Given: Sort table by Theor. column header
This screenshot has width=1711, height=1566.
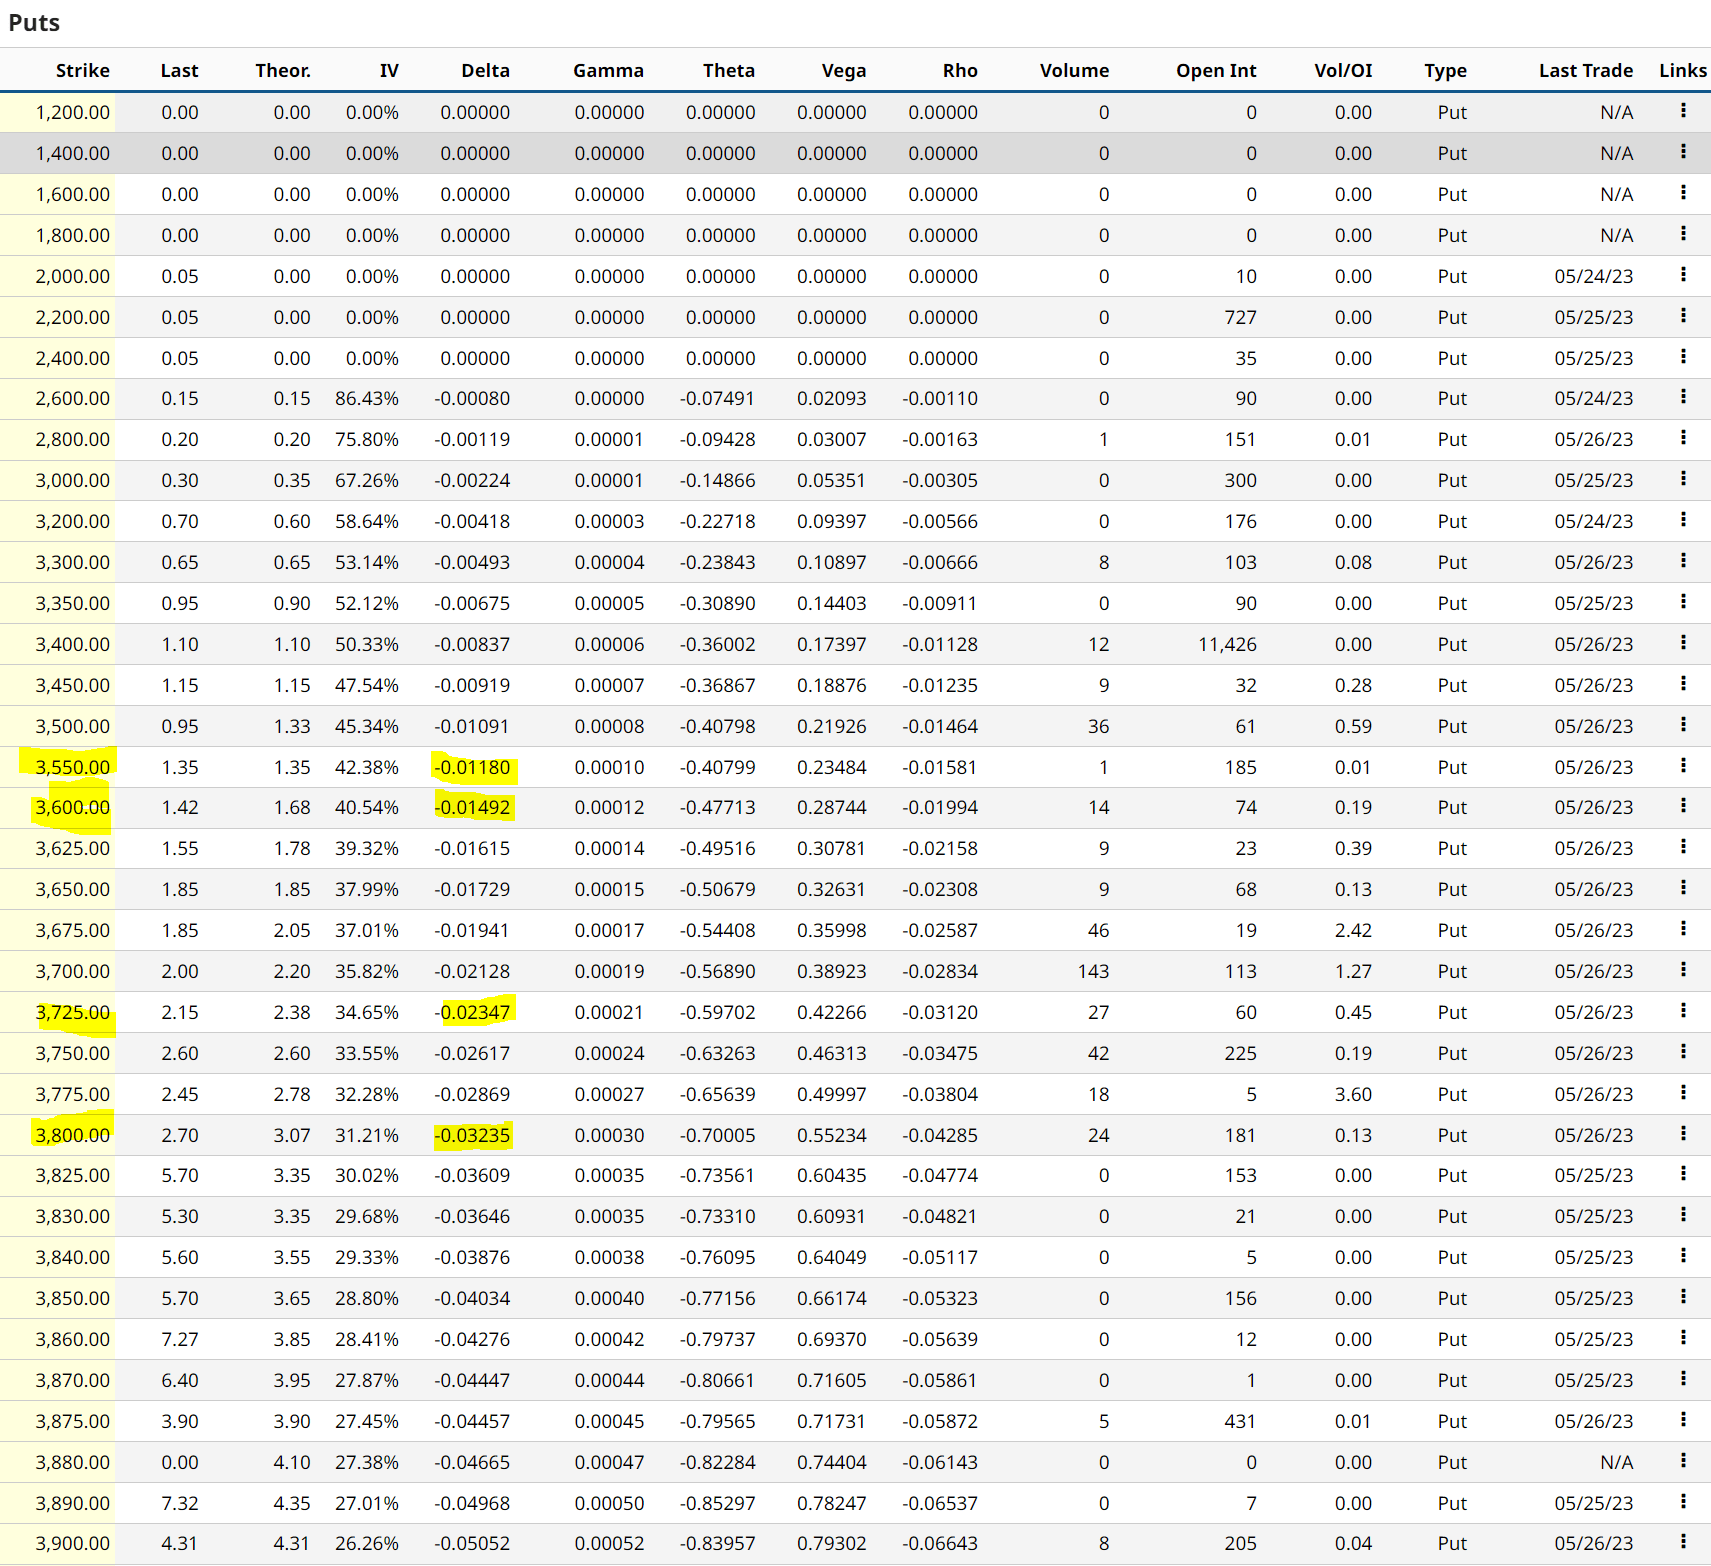Looking at the screenshot, I should pyautogui.click(x=283, y=70).
